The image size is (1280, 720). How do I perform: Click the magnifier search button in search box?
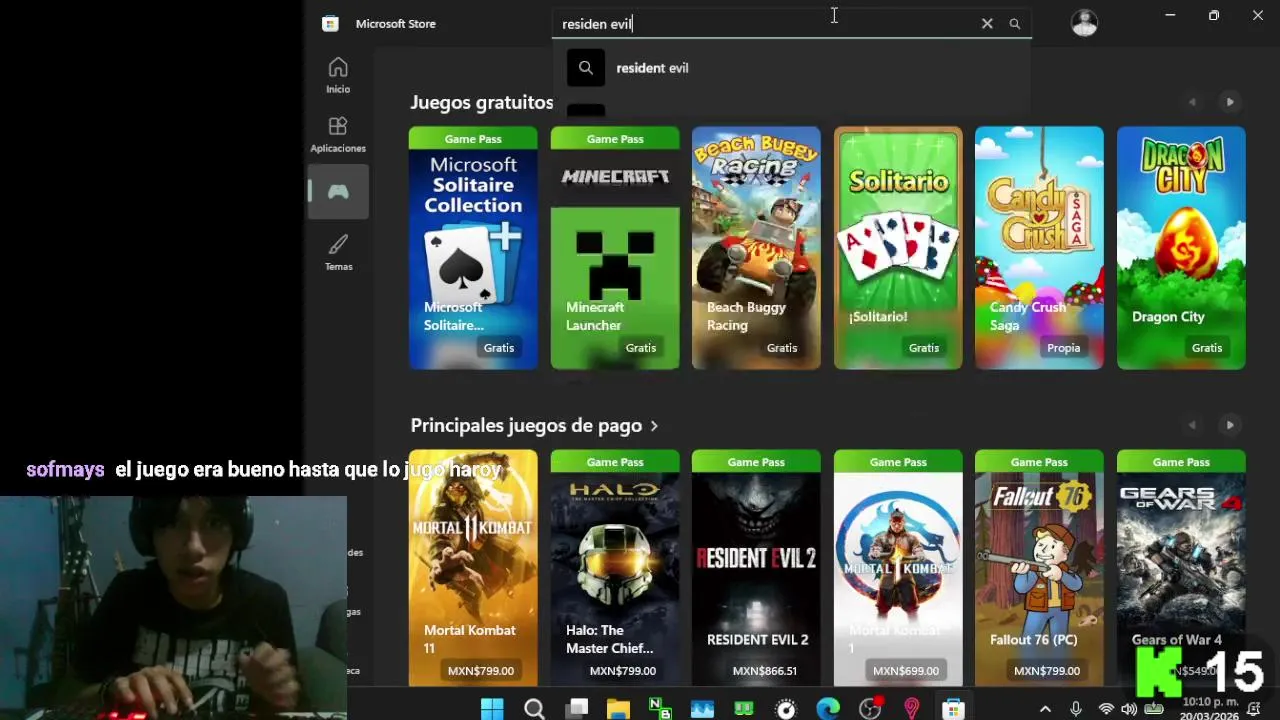[1015, 23]
